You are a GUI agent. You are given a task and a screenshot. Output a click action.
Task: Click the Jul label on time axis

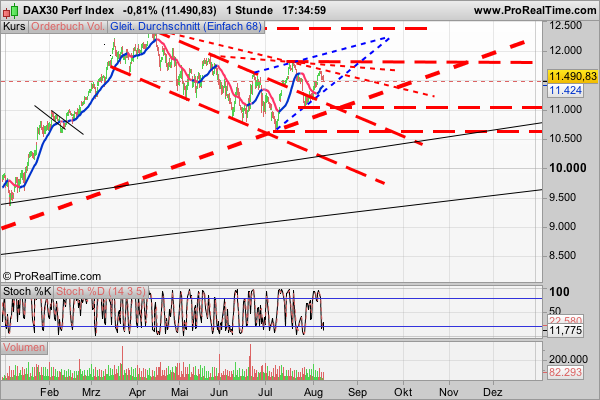265,392
